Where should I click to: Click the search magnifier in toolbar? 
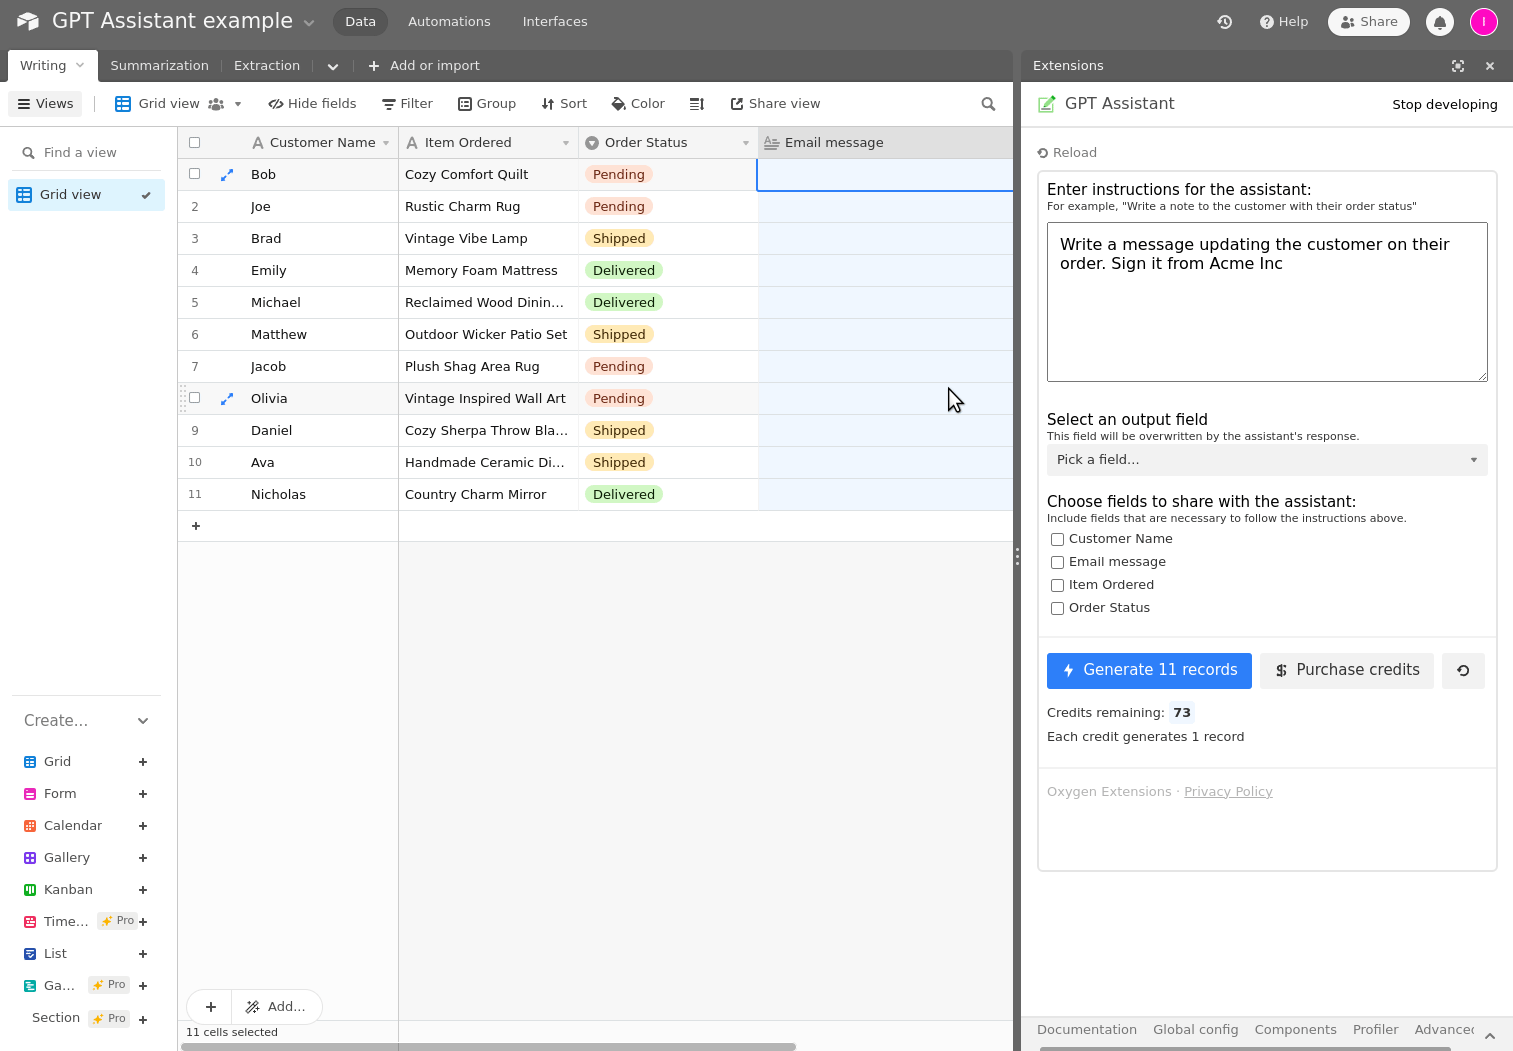(988, 104)
